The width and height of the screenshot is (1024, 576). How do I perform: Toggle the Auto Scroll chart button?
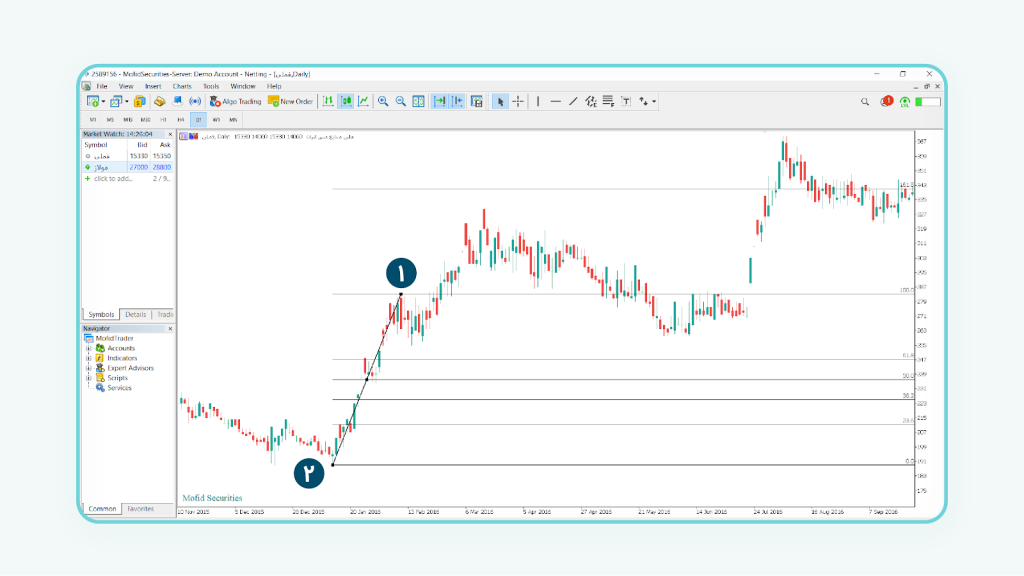tap(439, 101)
